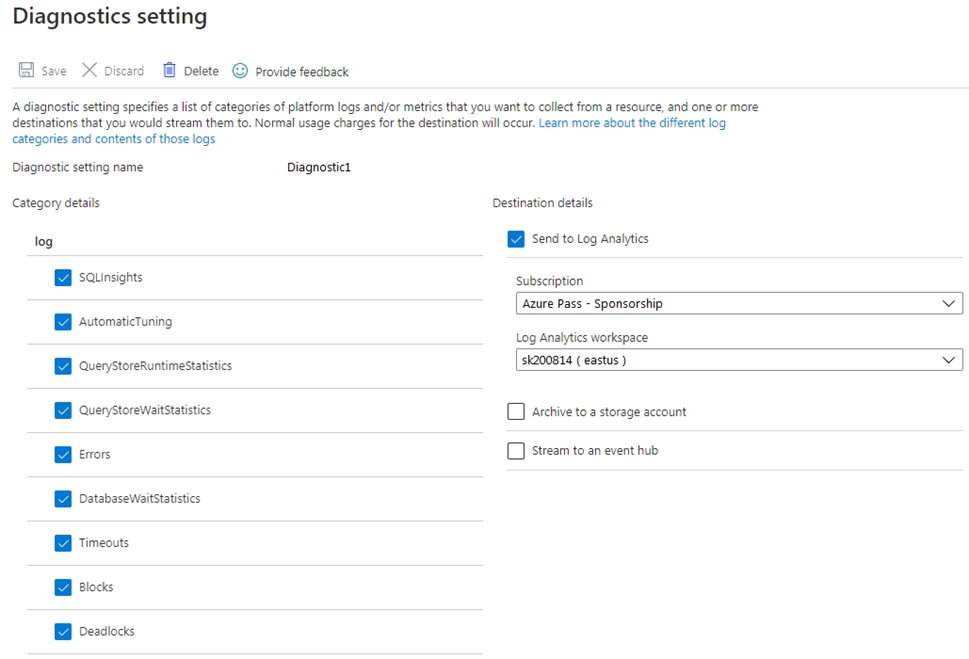Uncheck the AutomaticTuning log checkbox
This screenshot has height=659, width=969.
point(63,322)
